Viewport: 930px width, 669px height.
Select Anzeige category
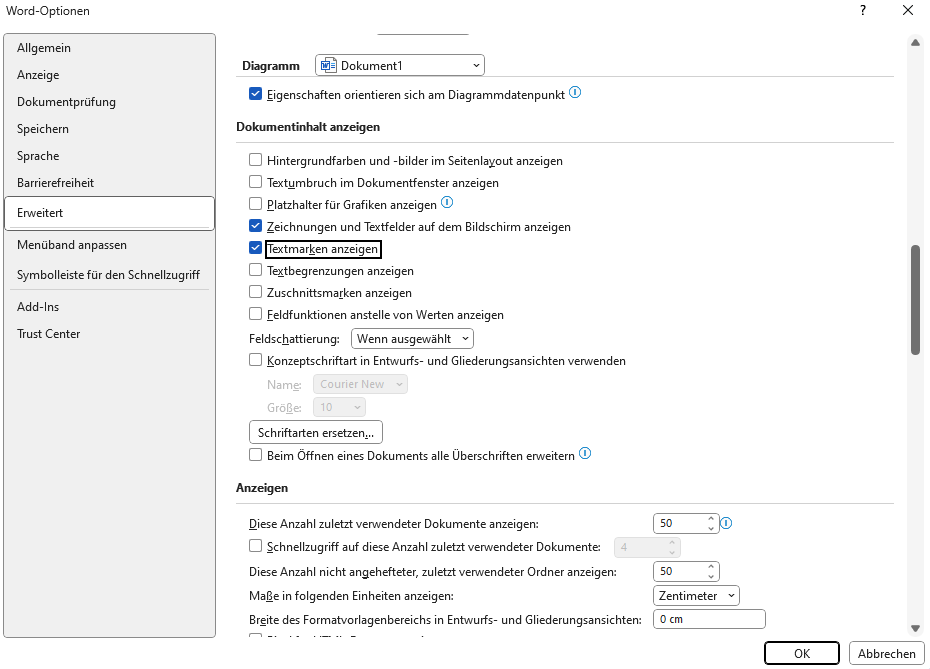coord(109,75)
